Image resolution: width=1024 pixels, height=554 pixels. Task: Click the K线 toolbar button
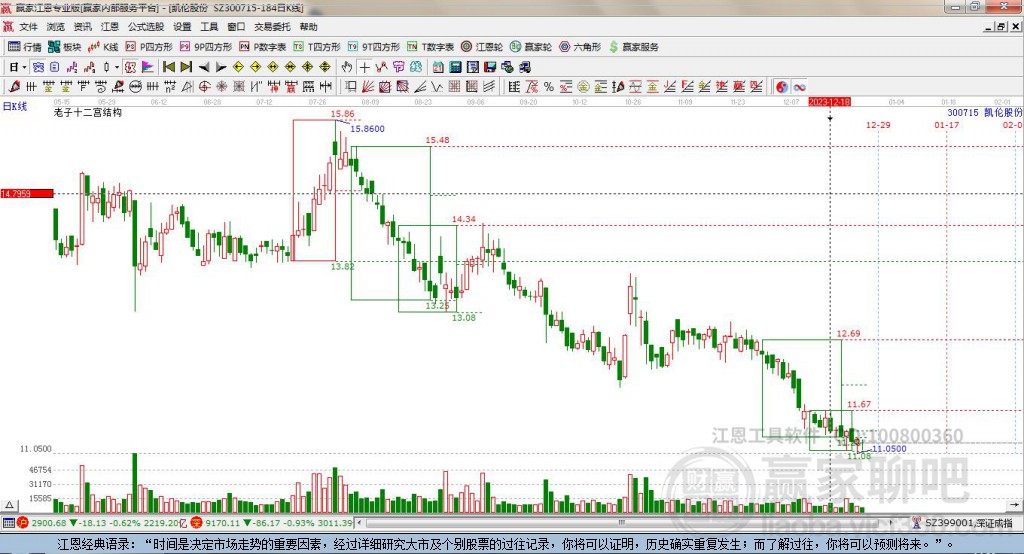(103, 47)
